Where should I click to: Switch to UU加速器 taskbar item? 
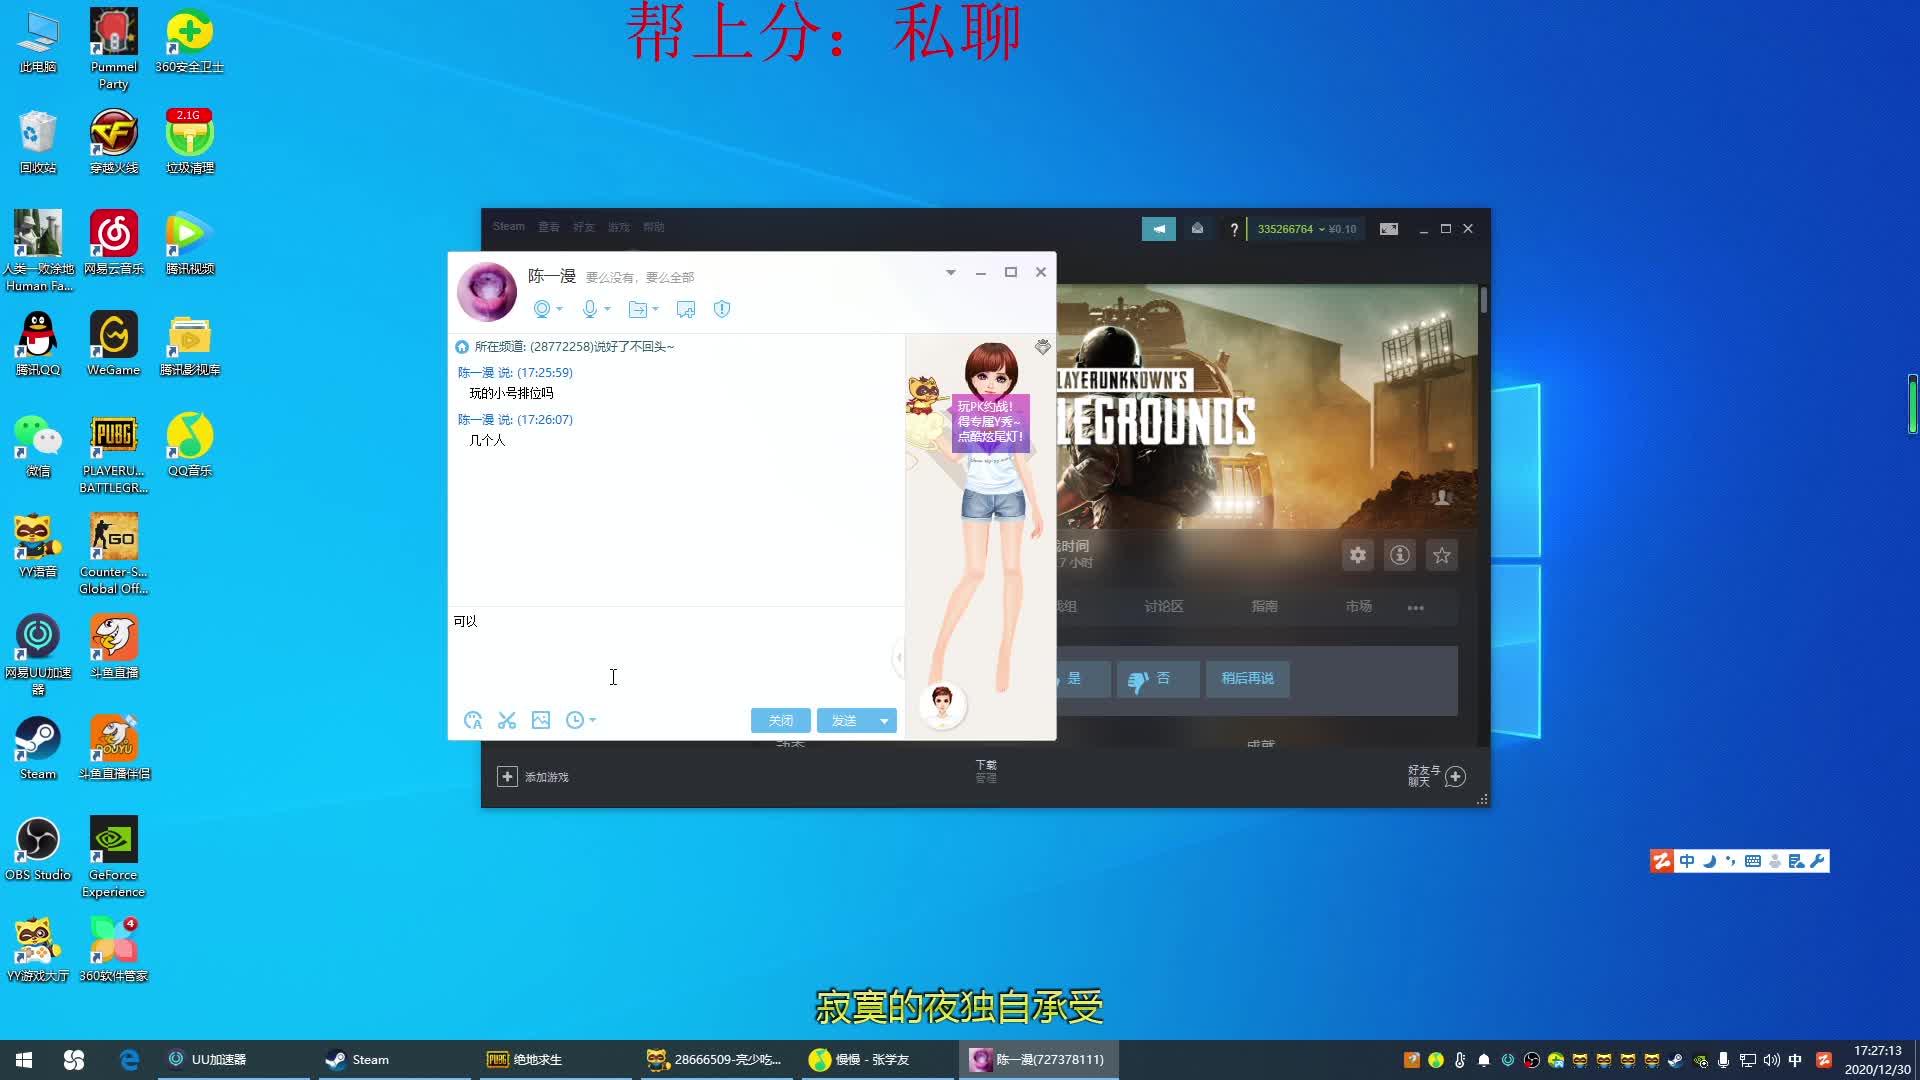pyautogui.click(x=233, y=1060)
